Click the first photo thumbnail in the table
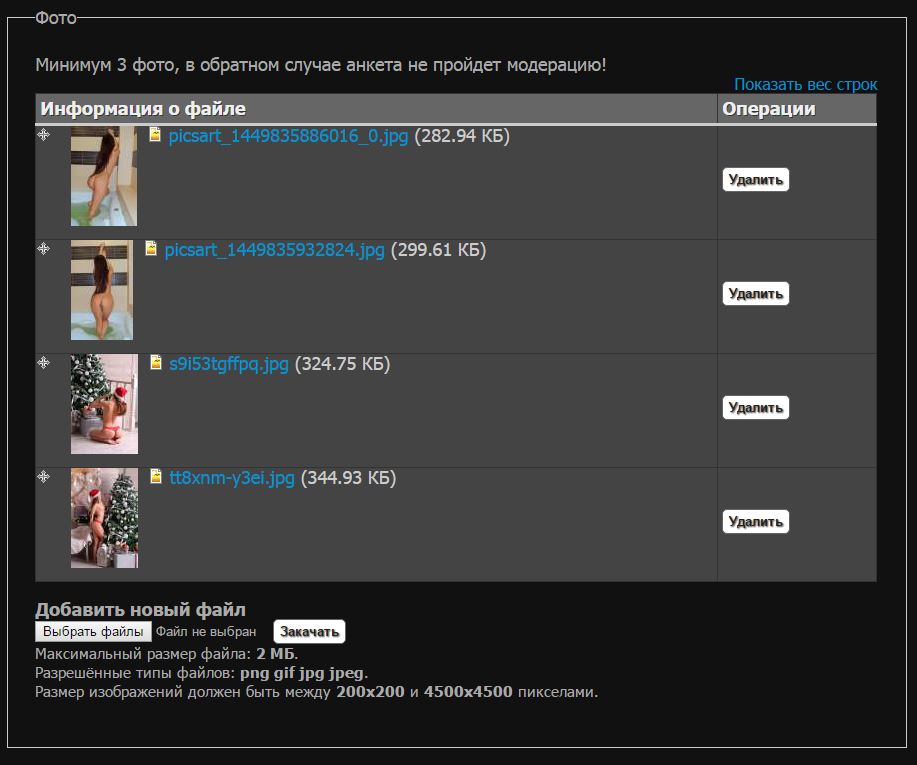Screen dimensions: 917x765 (103, 176)
